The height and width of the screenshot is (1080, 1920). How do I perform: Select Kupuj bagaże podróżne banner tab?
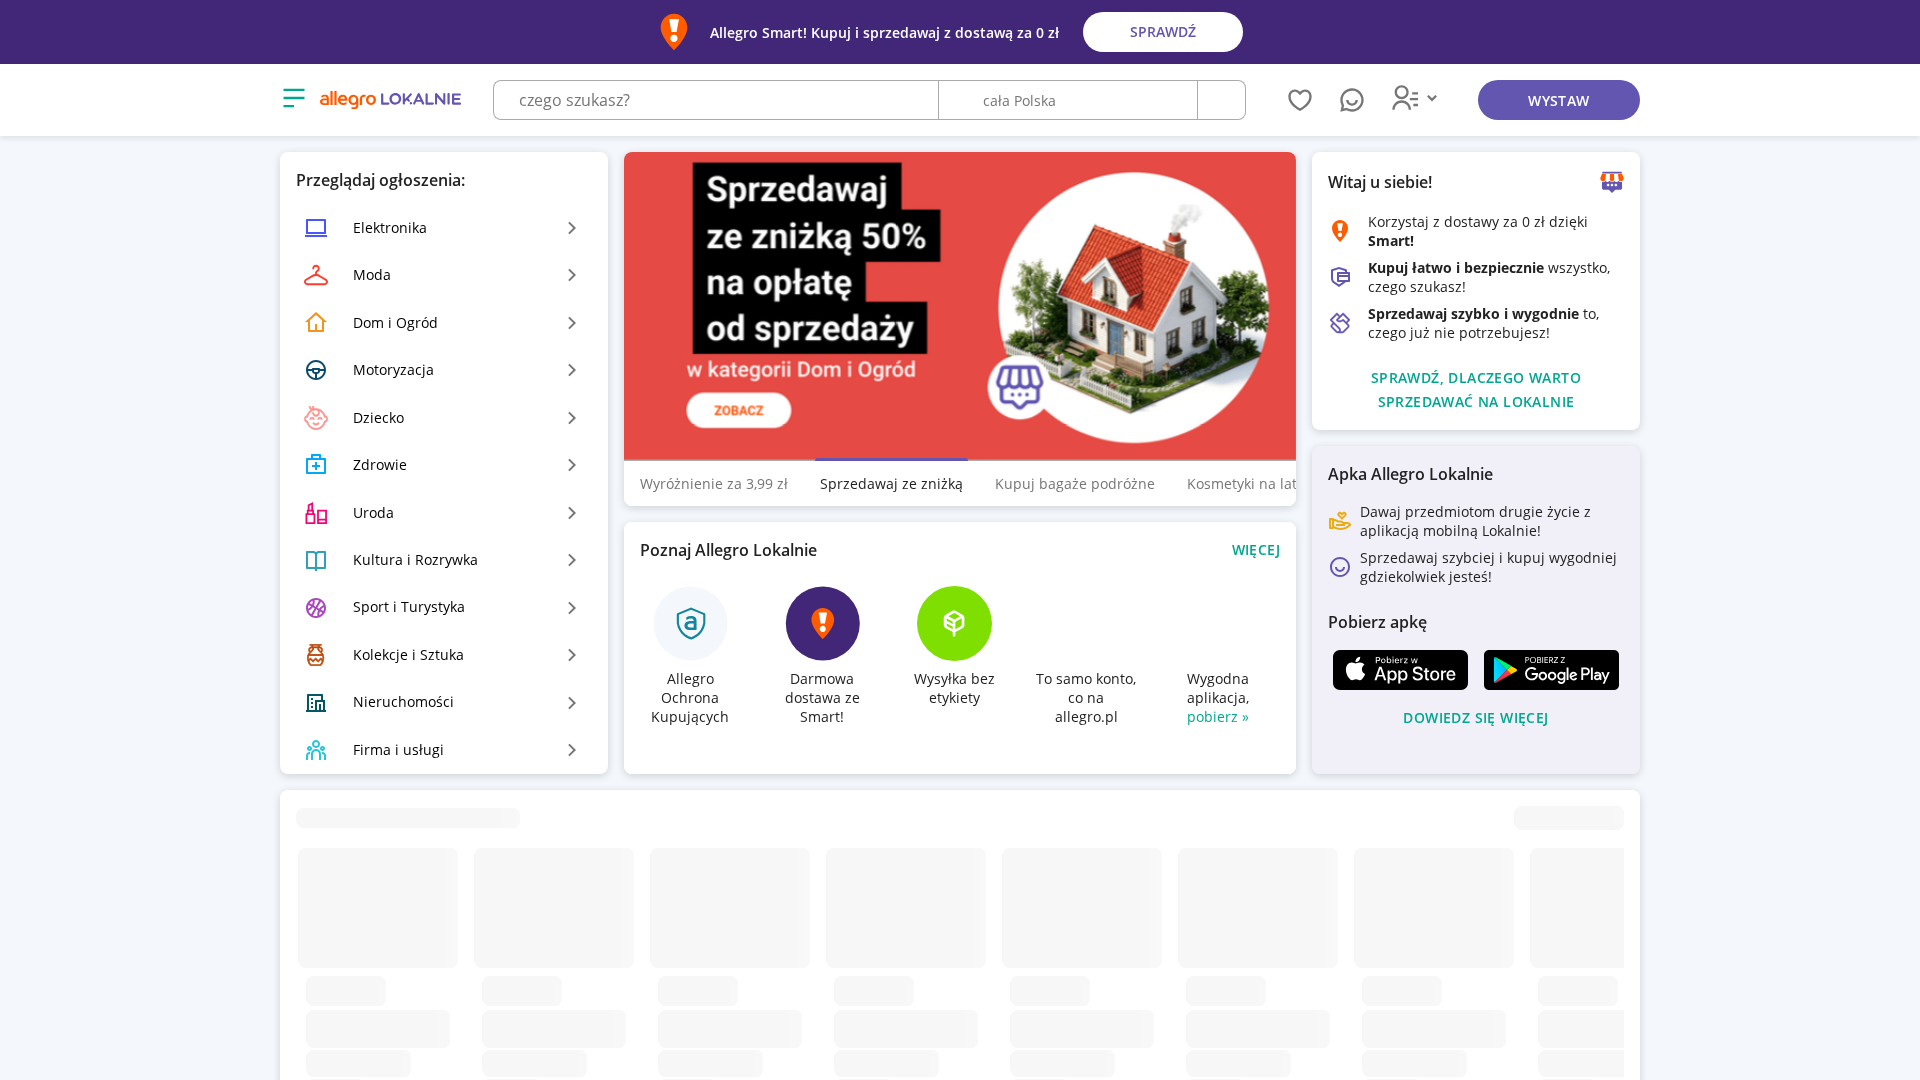click(x=1075, y=484)
